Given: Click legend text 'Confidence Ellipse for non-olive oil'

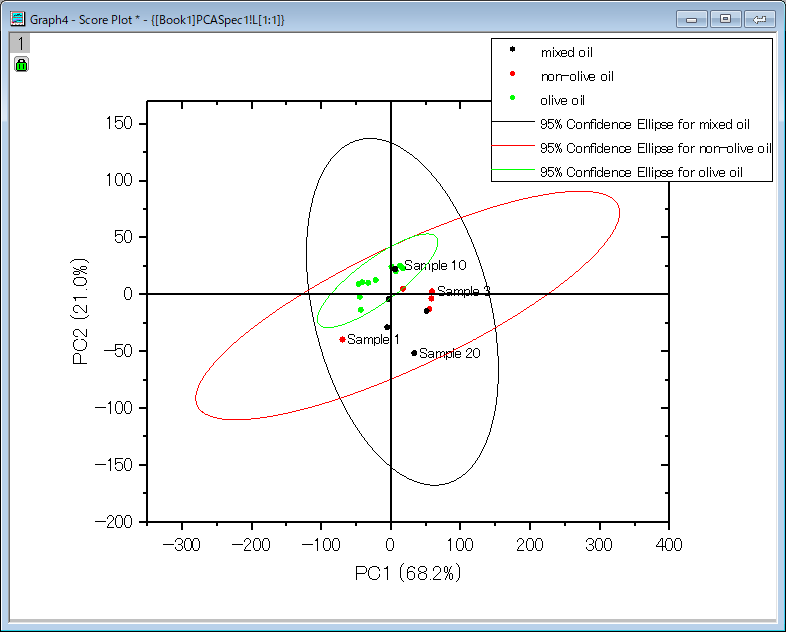Looking at the screenshot, I should [x=669, y=148].
